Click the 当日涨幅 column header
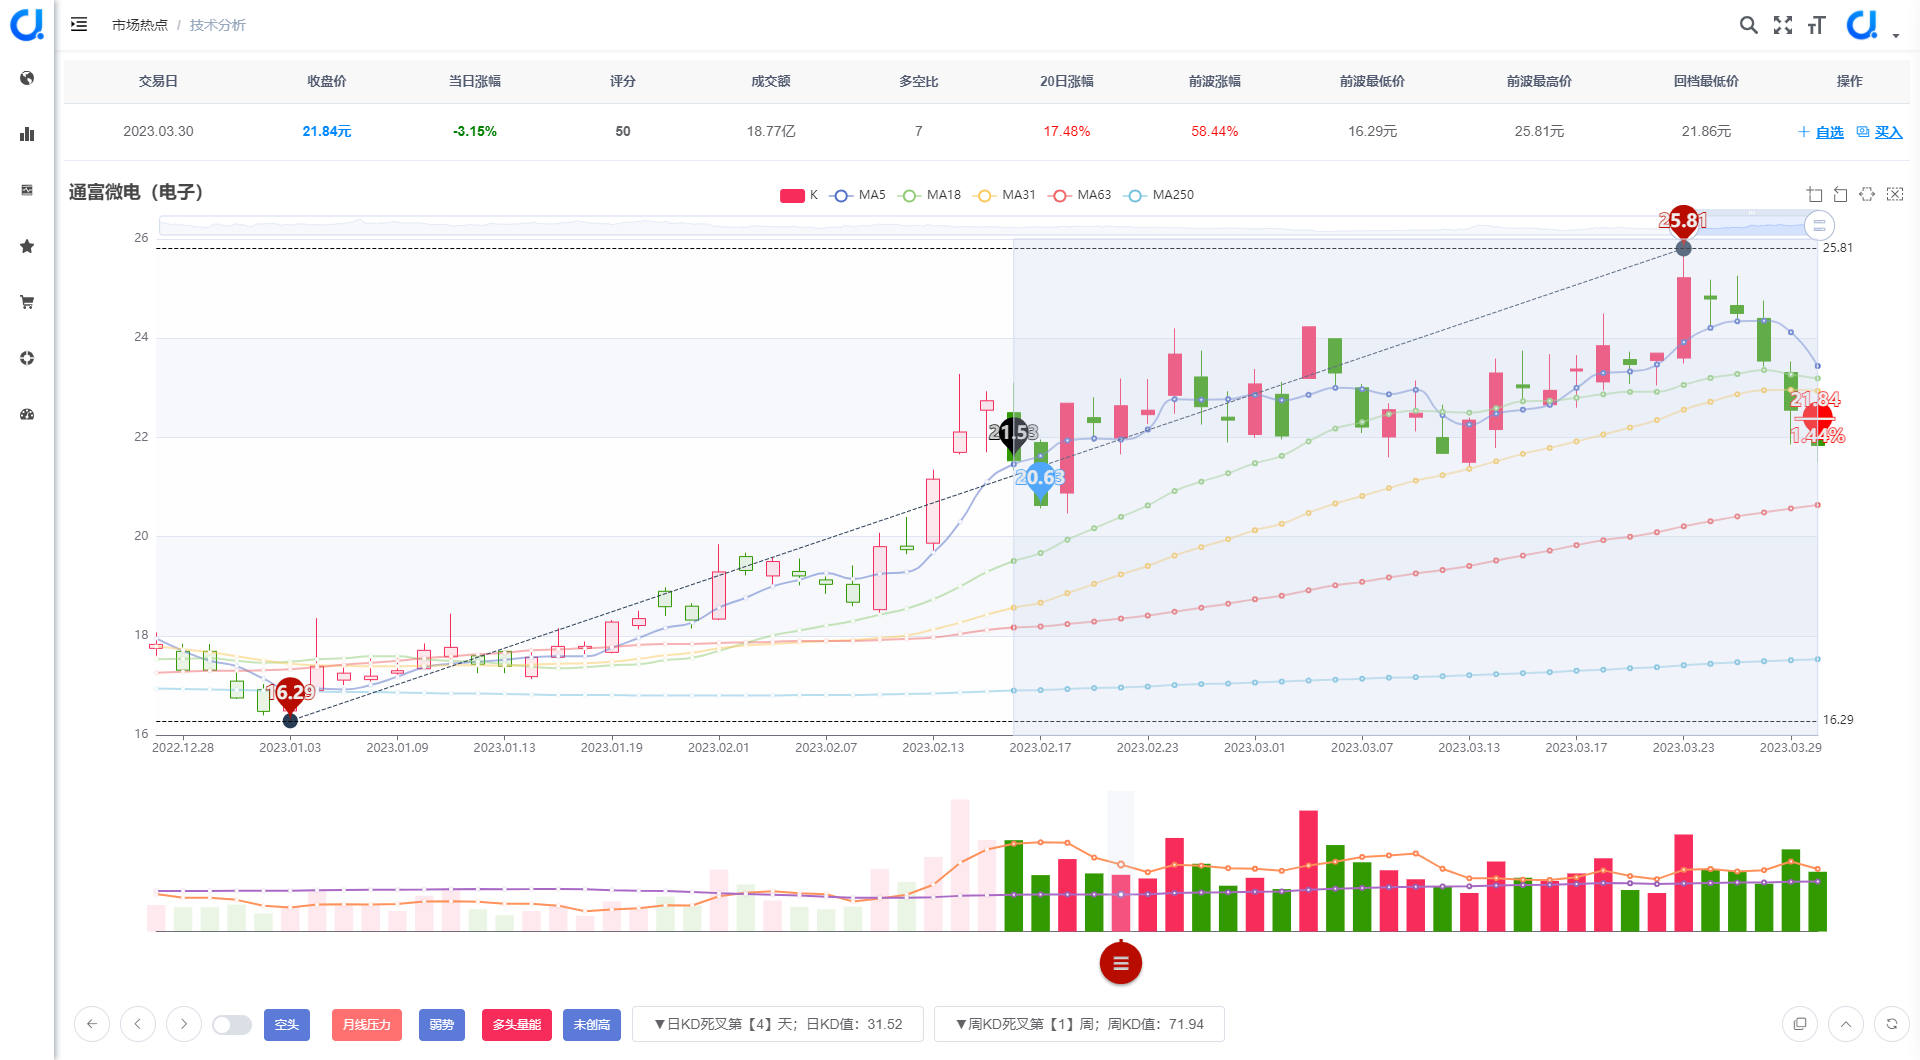The height and width of the screenshot is (1060, 1920). point(475,81)
